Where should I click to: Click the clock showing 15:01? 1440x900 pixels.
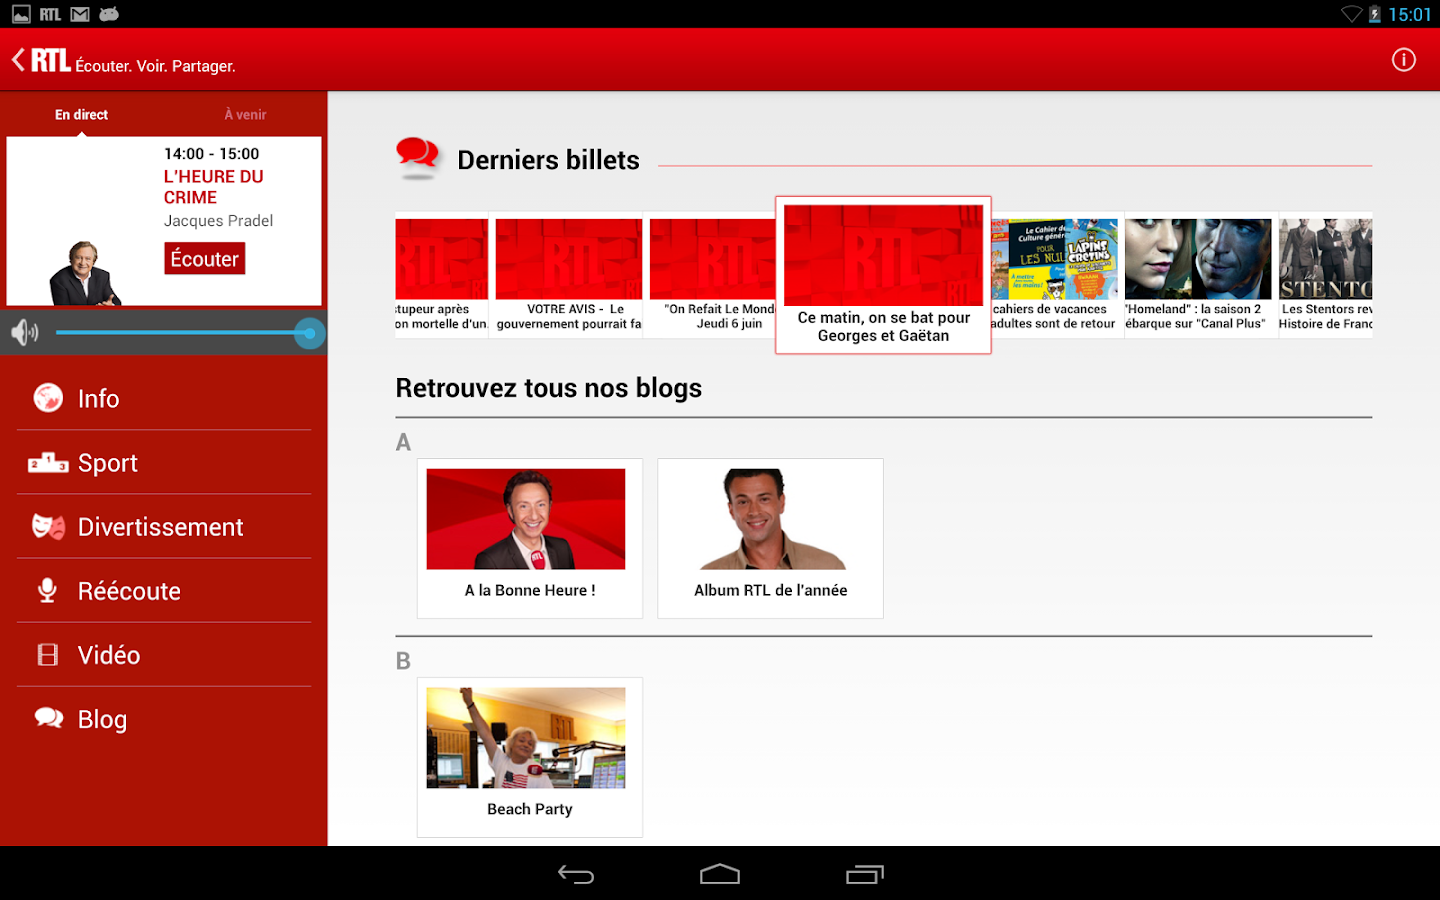point(1410,14)
